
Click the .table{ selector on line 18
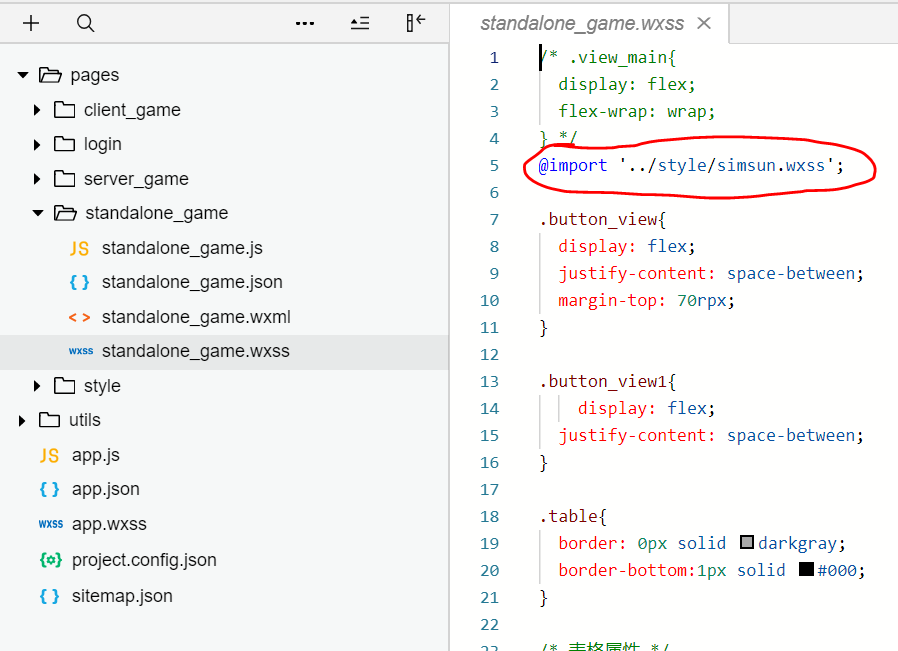pos(573,516)
